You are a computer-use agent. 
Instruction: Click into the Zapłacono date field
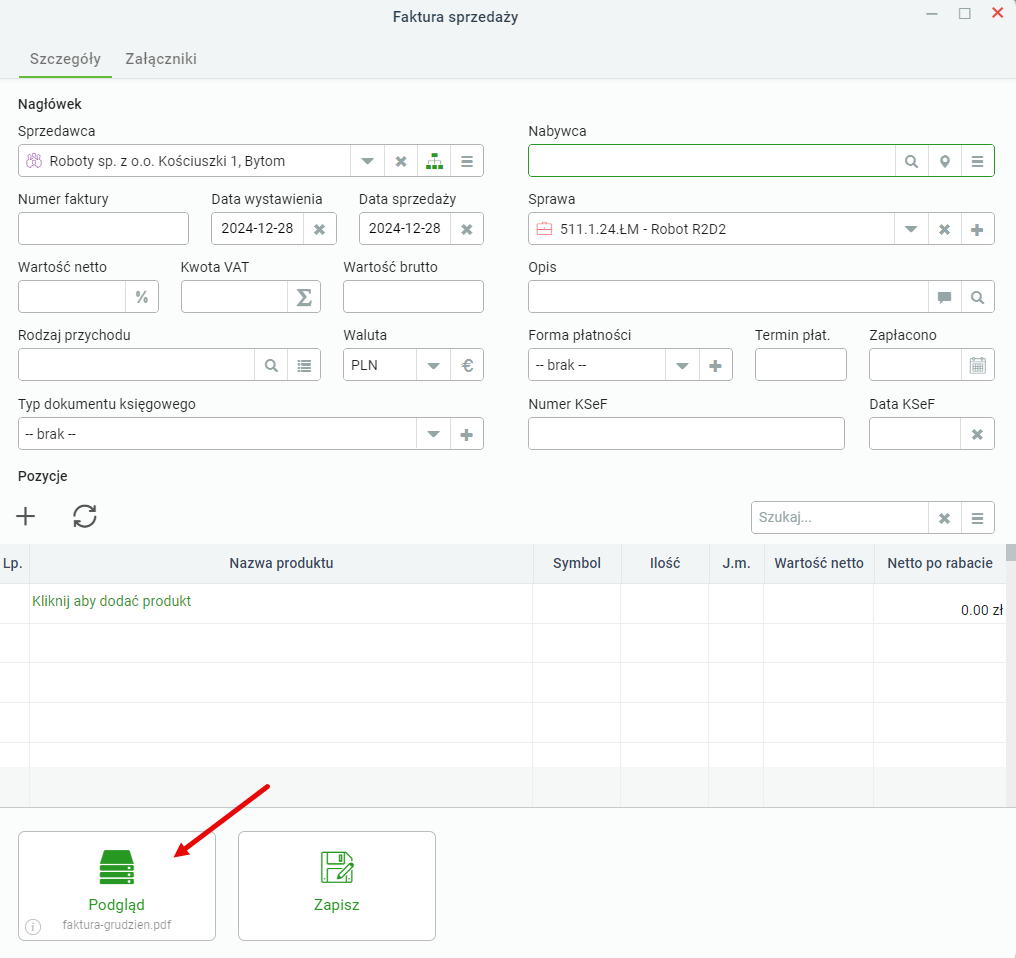pyautogui.click(x=916, y=366)
